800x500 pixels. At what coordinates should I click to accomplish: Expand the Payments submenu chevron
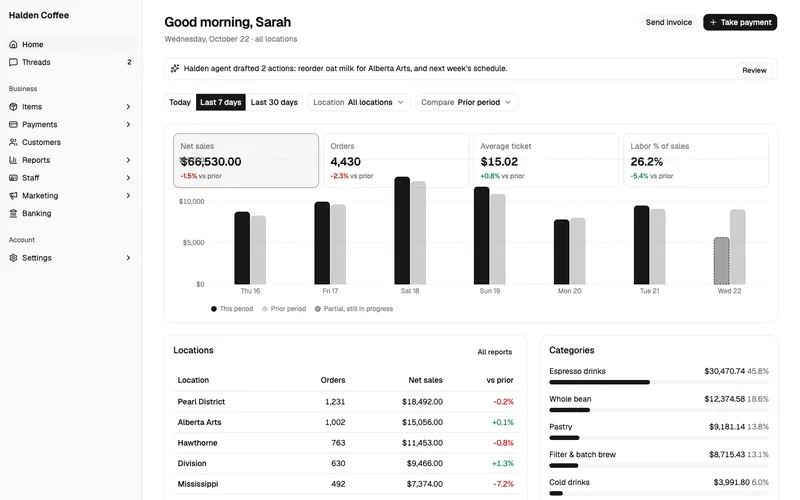coord(128,124)
